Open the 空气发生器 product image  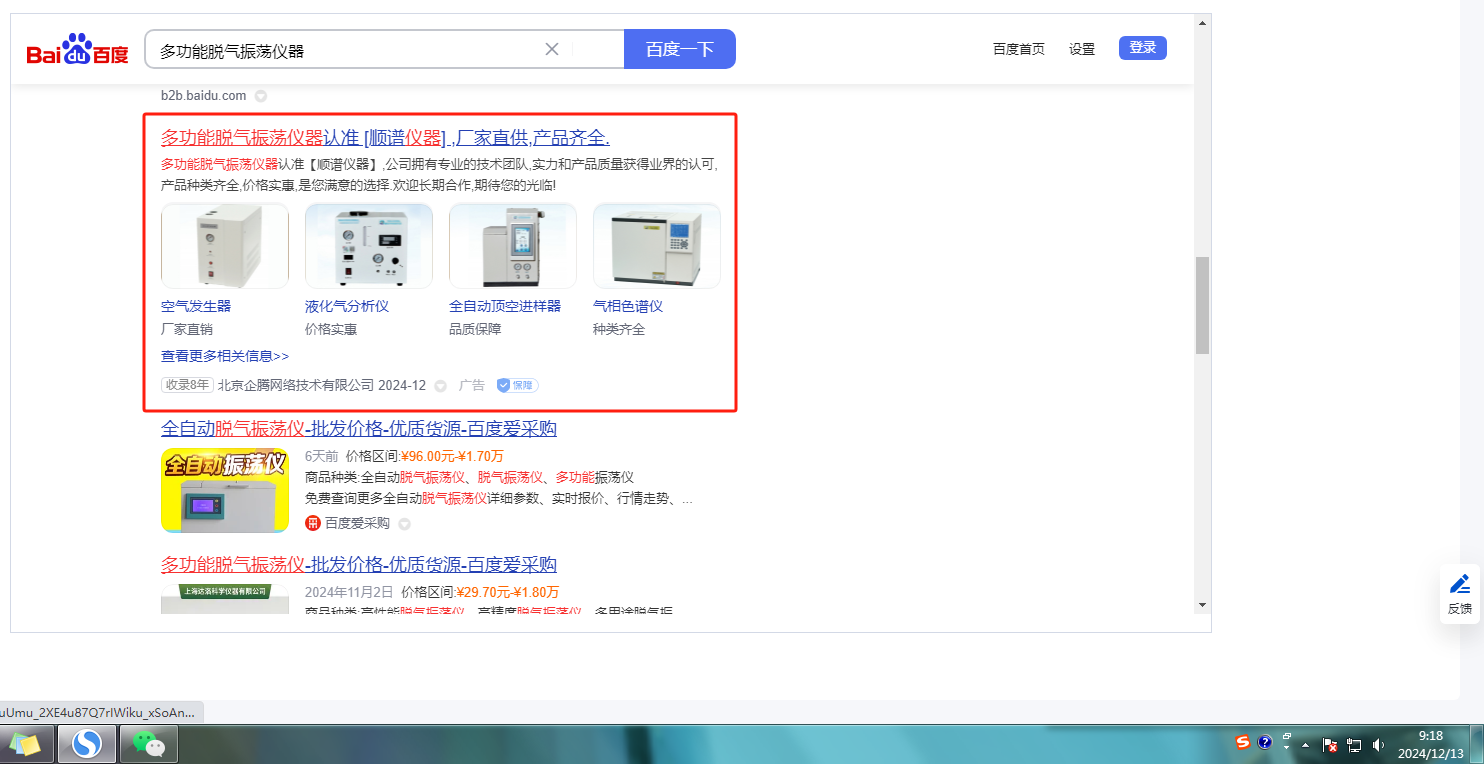pos(225,246)
